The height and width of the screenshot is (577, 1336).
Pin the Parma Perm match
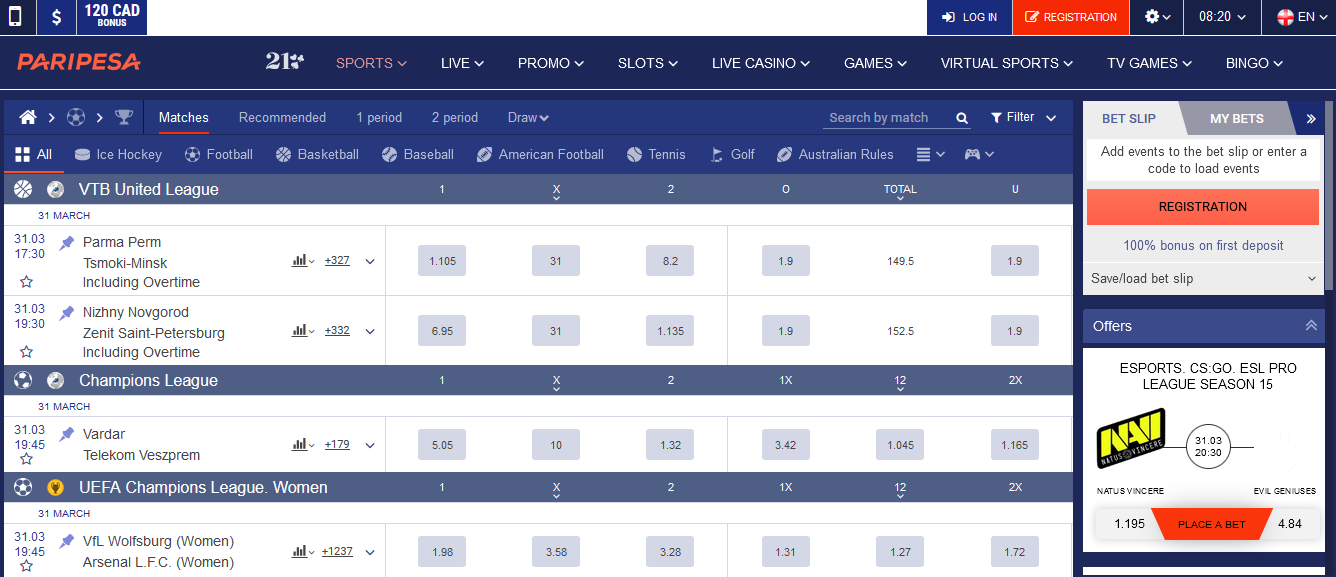pos(67,243)
